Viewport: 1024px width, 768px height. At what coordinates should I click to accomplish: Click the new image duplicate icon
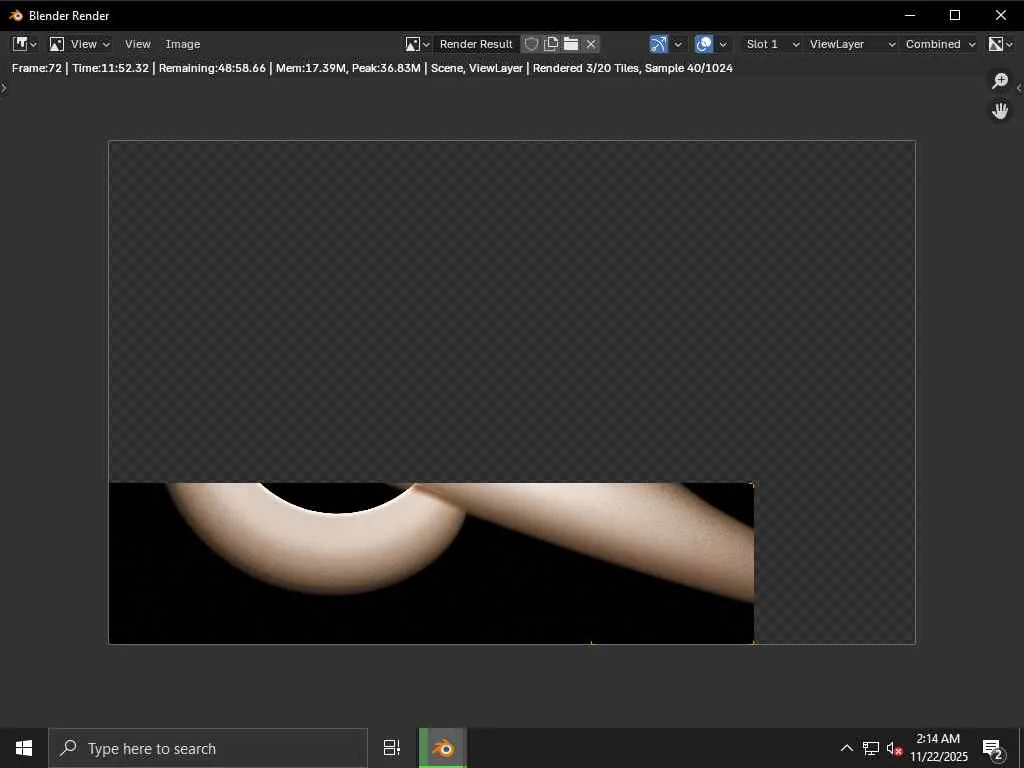pos(551,44)
